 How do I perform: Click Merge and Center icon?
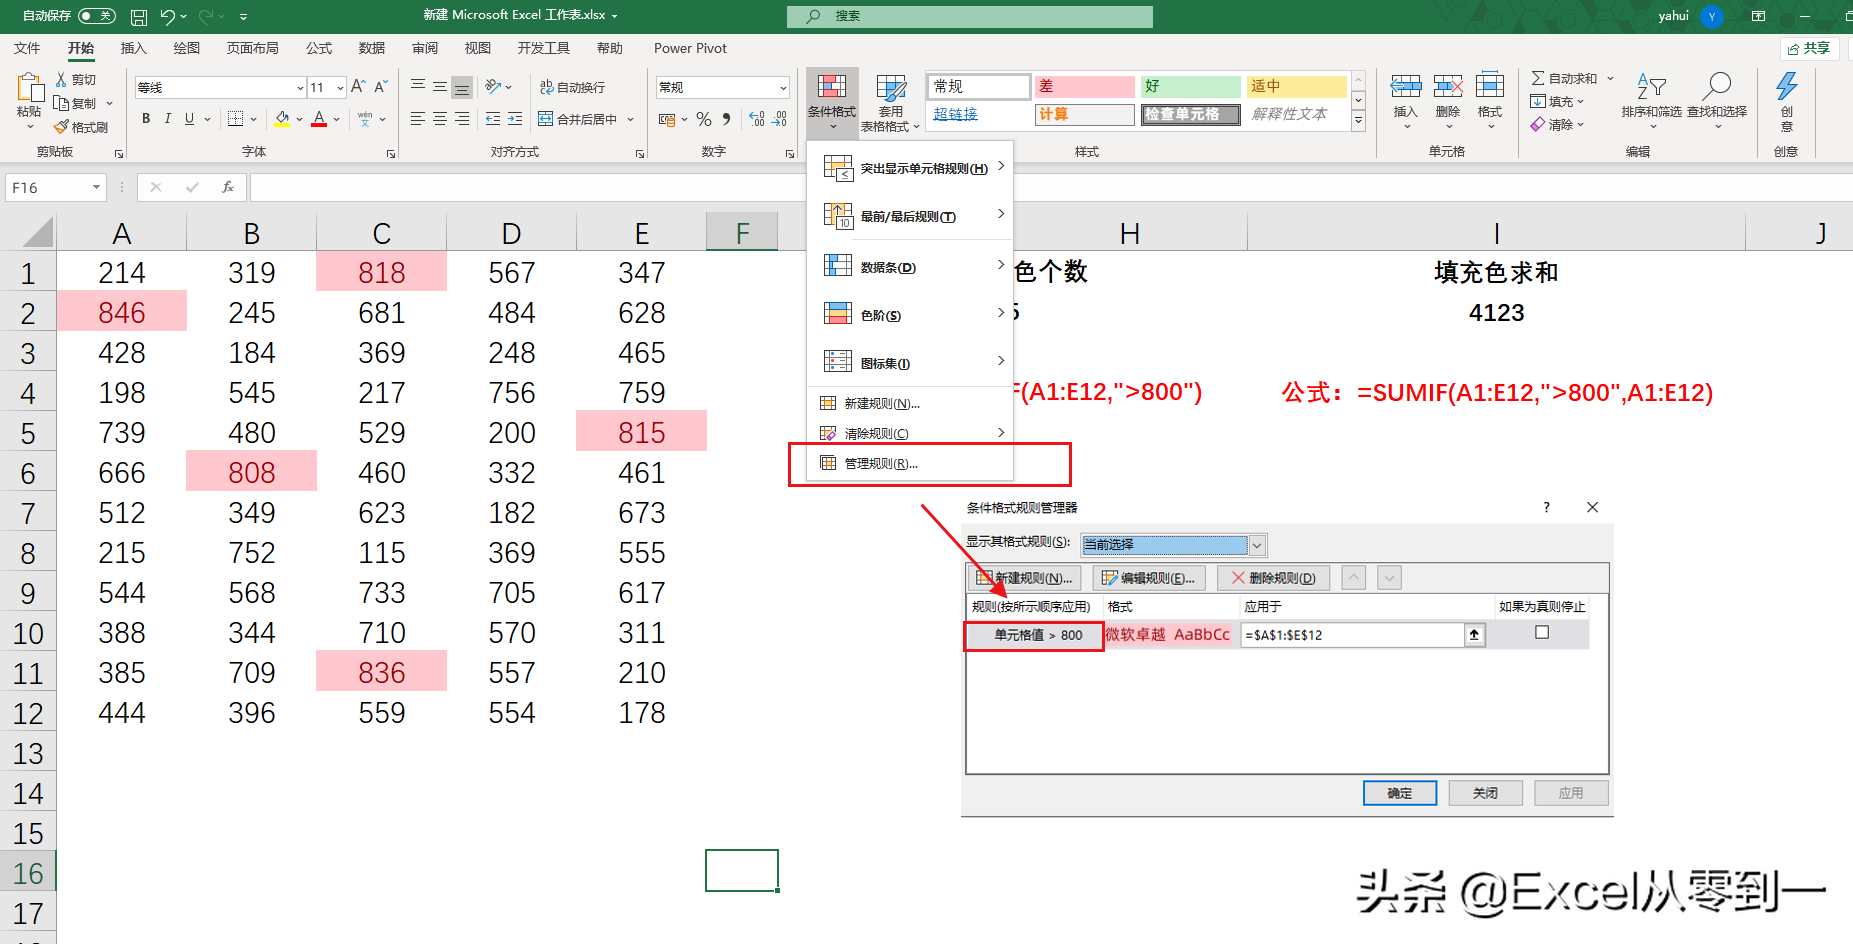[546, 119]
